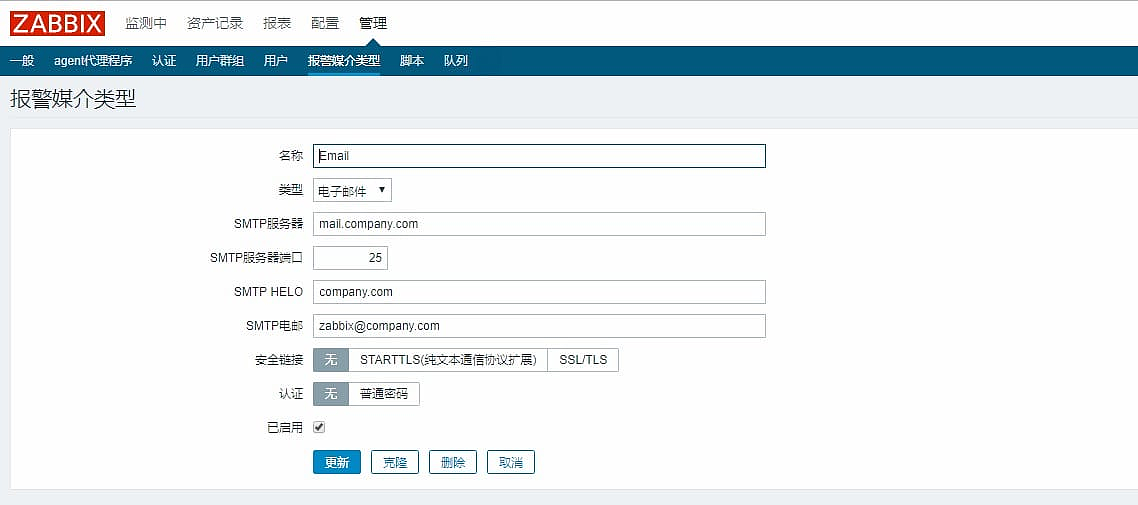Uncheck the 已启用 checkbox
This screenshot has width=1138, height=505.
[319, 427]
